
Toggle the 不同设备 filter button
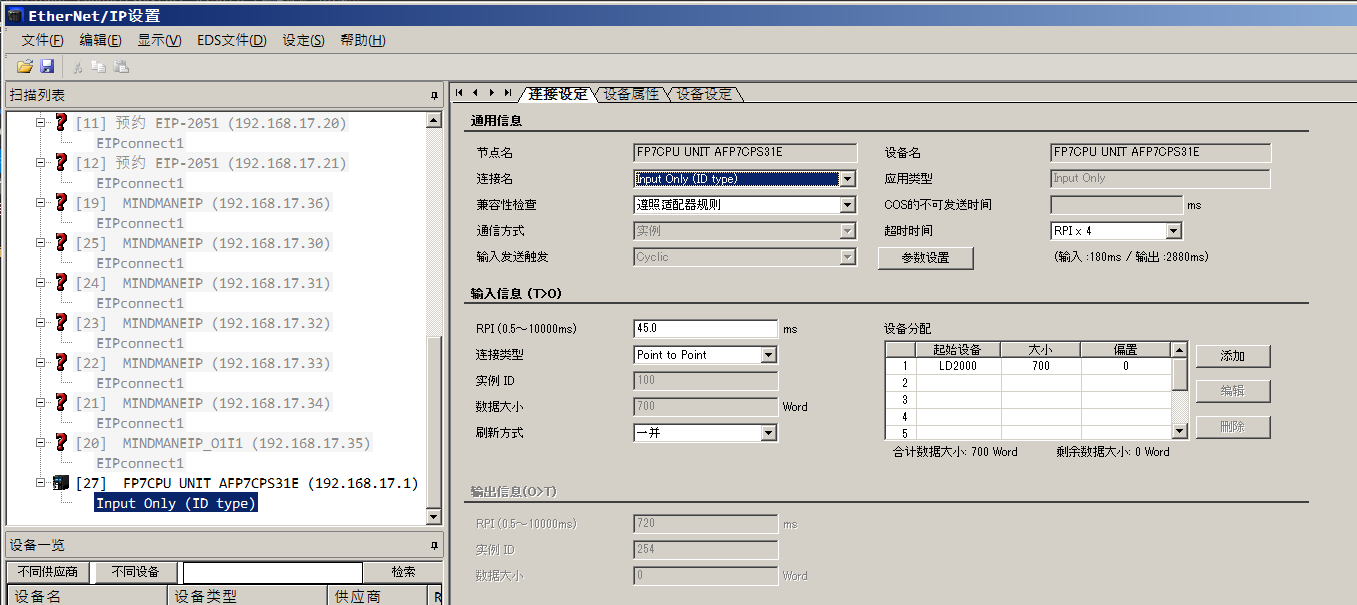pyautogui.click(x=135, y=572)
